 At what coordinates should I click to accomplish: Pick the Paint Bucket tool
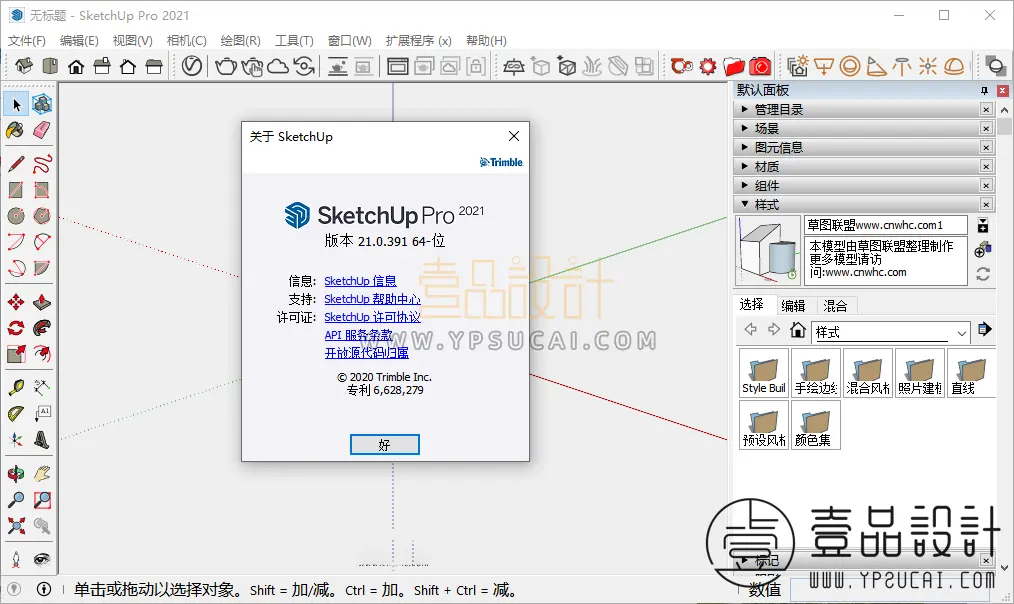coord(16,130)
